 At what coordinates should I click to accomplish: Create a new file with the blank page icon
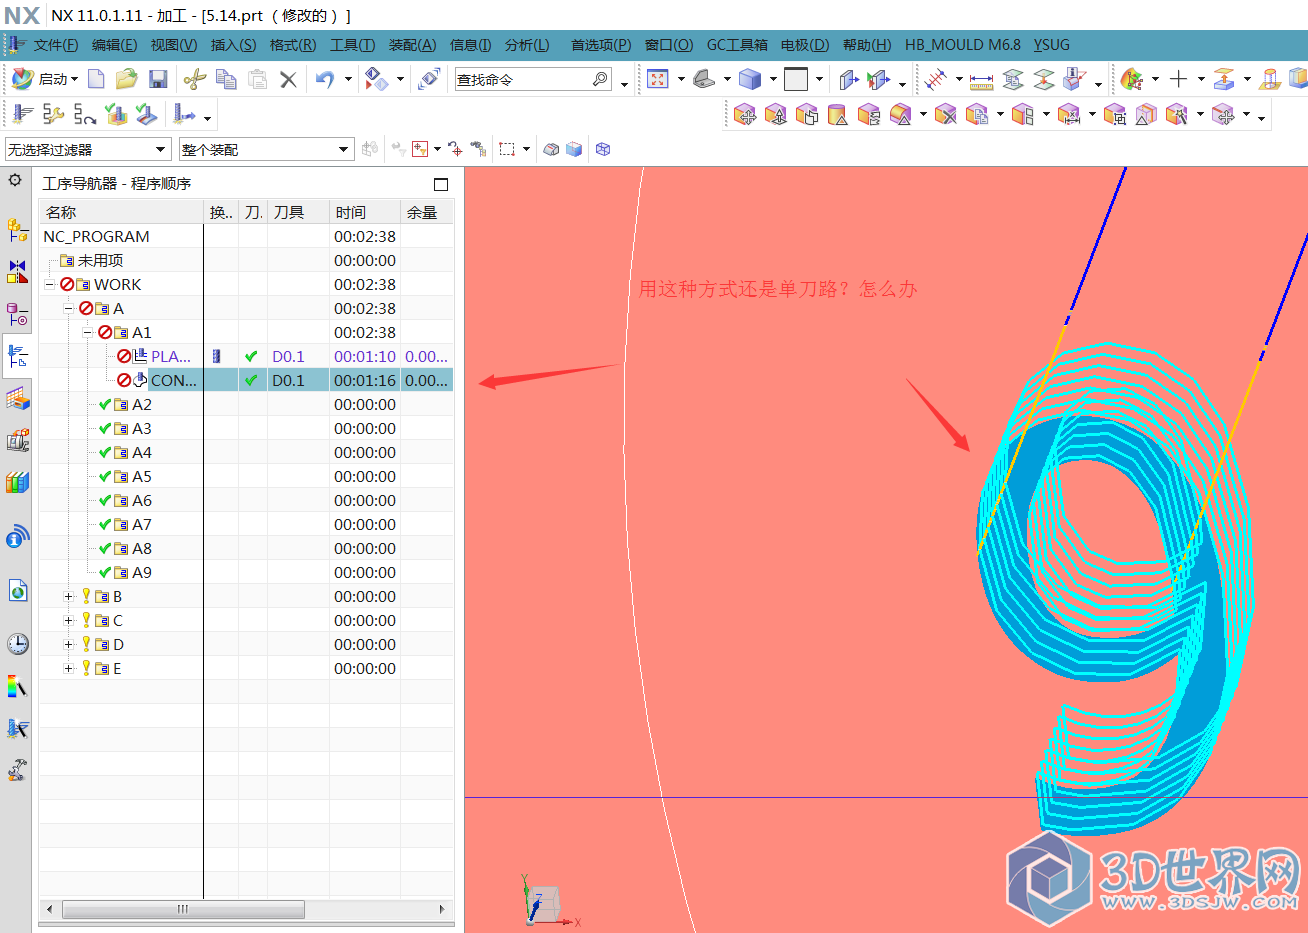96,79
